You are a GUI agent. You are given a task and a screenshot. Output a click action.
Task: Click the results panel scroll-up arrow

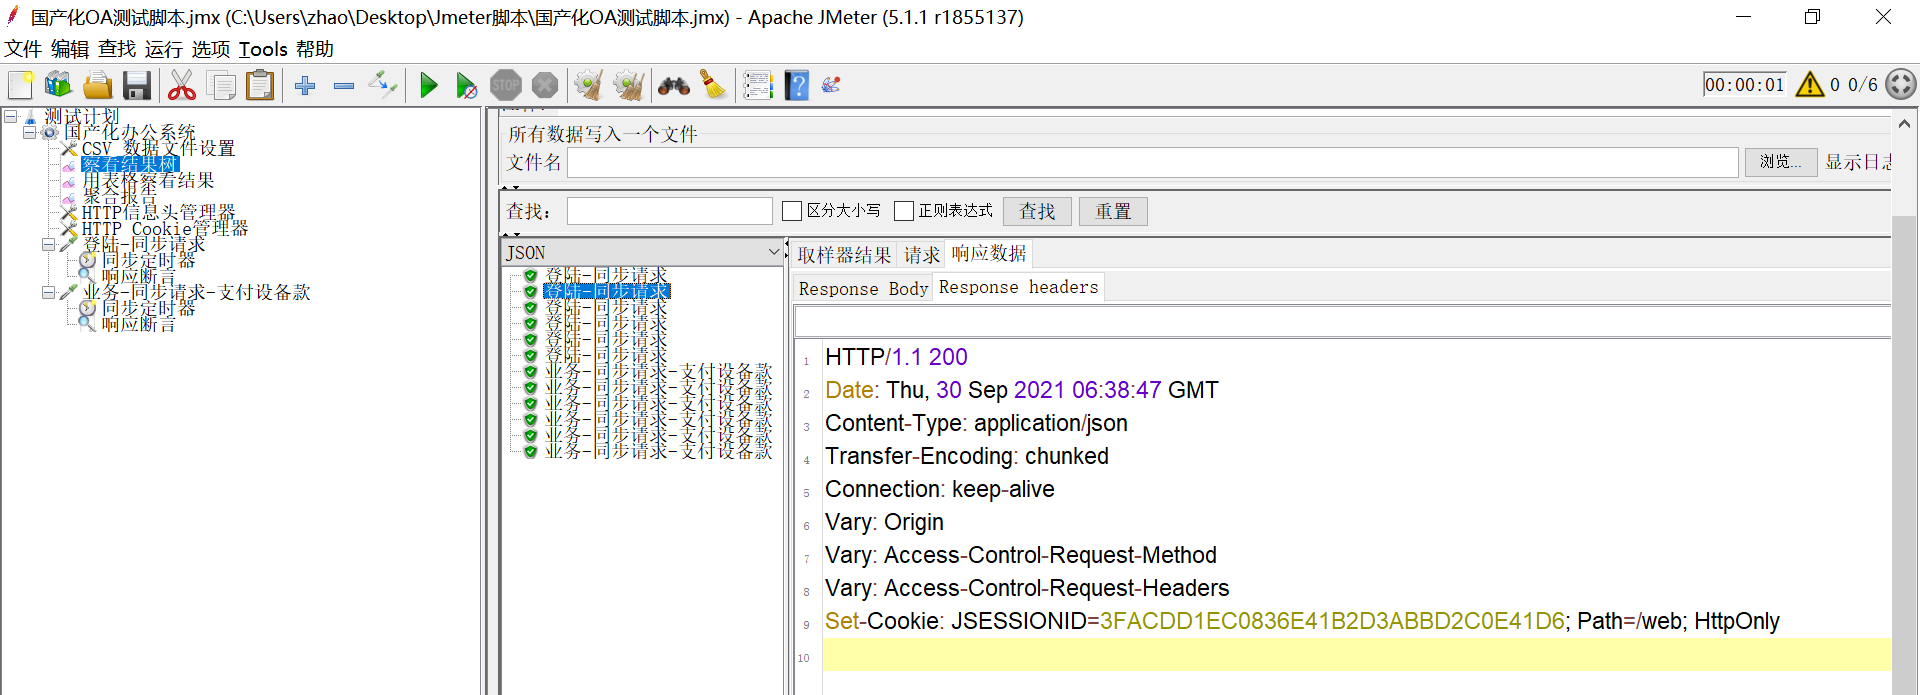1904,124
